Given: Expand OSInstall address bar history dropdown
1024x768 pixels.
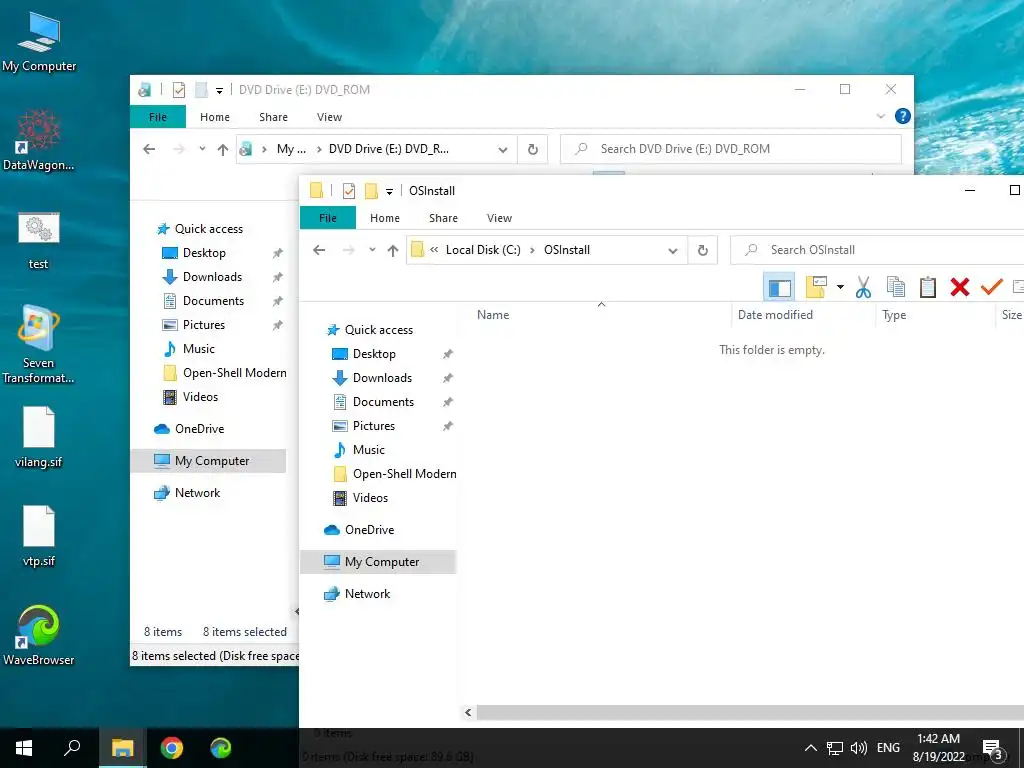Looking at the screenshot, I should point(673,250).
